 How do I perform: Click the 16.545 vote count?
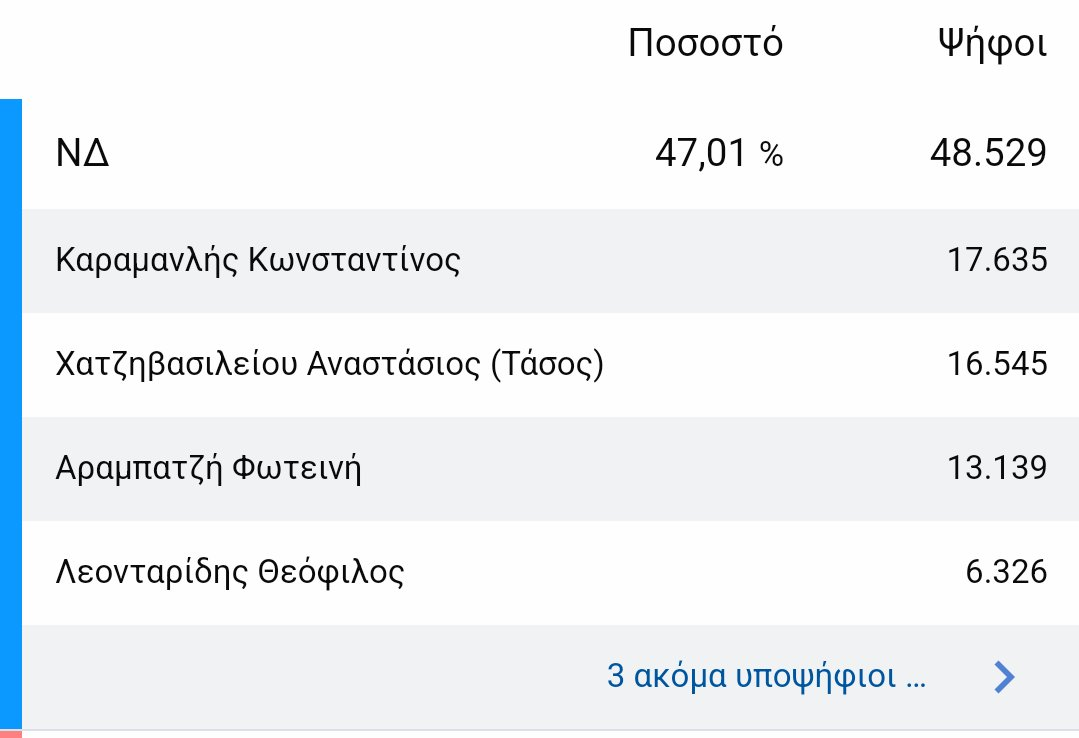(997, 365)
